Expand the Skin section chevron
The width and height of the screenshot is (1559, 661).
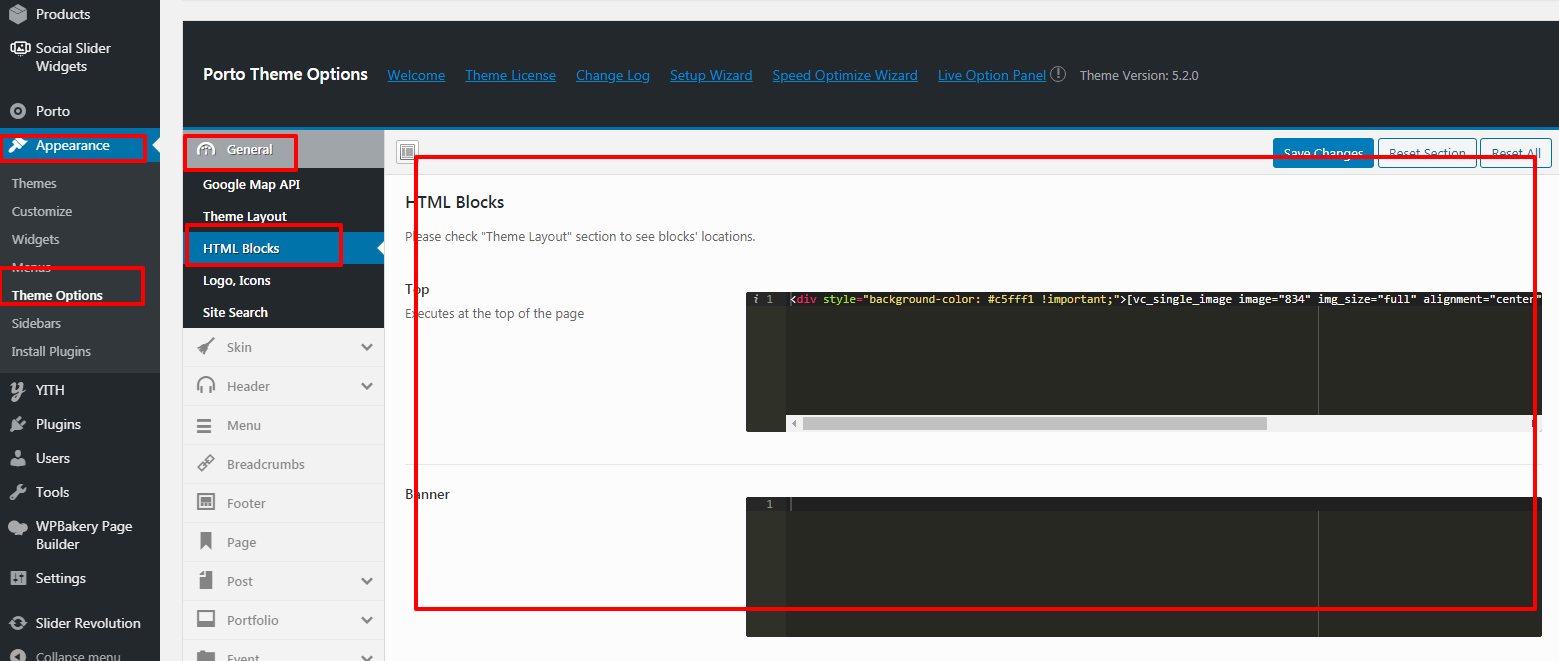367,347
